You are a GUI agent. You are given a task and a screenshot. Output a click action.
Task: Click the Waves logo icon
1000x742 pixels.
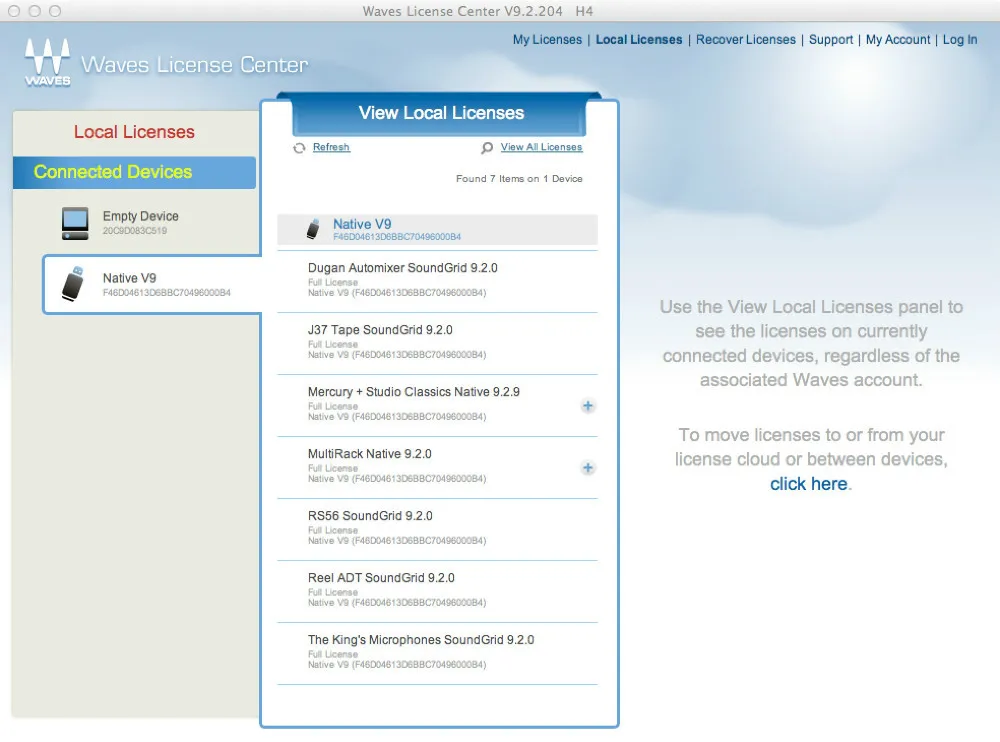click(x=47, y=62)
